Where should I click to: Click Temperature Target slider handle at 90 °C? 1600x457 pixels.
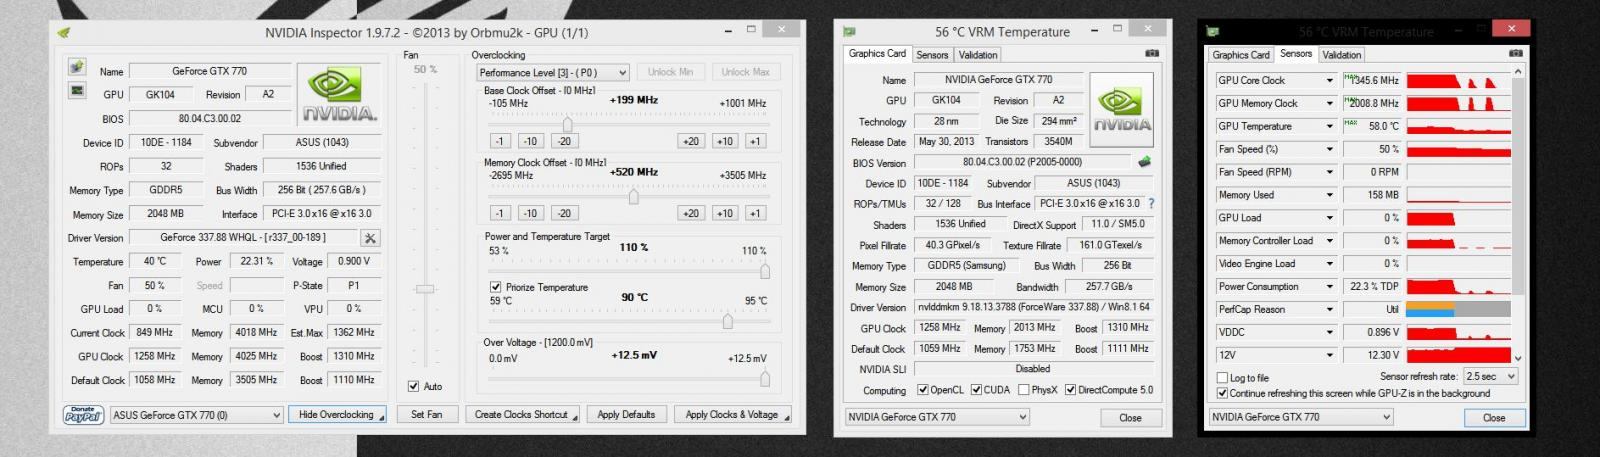tap(727, 321)
